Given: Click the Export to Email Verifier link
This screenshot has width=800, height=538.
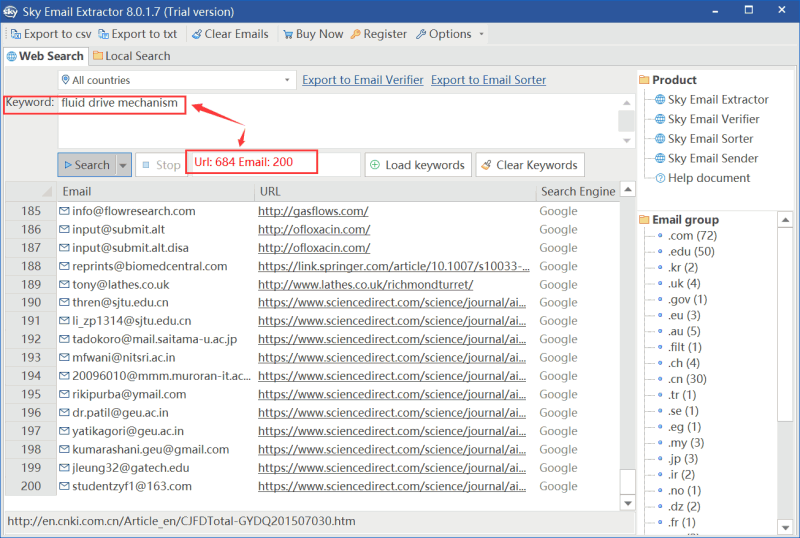Looking at the screenshot, I should click(x=363, y=80).
